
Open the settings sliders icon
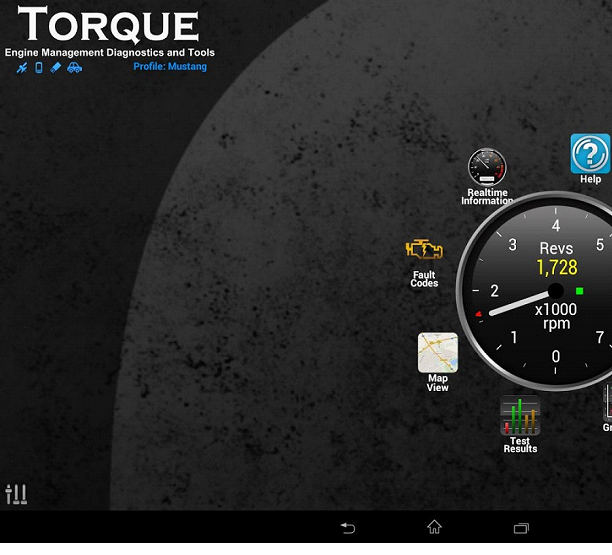[x=16, y=494]
